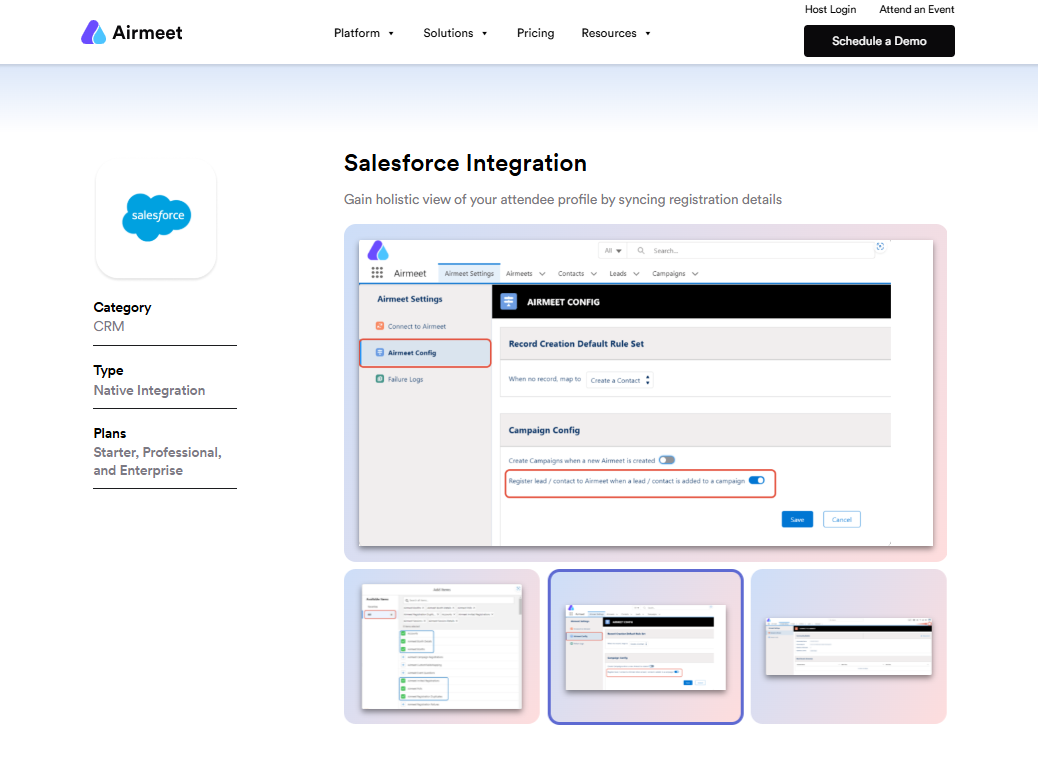Click the Schedule a Demo button
1038x765 pixels.
click(879, 41)
